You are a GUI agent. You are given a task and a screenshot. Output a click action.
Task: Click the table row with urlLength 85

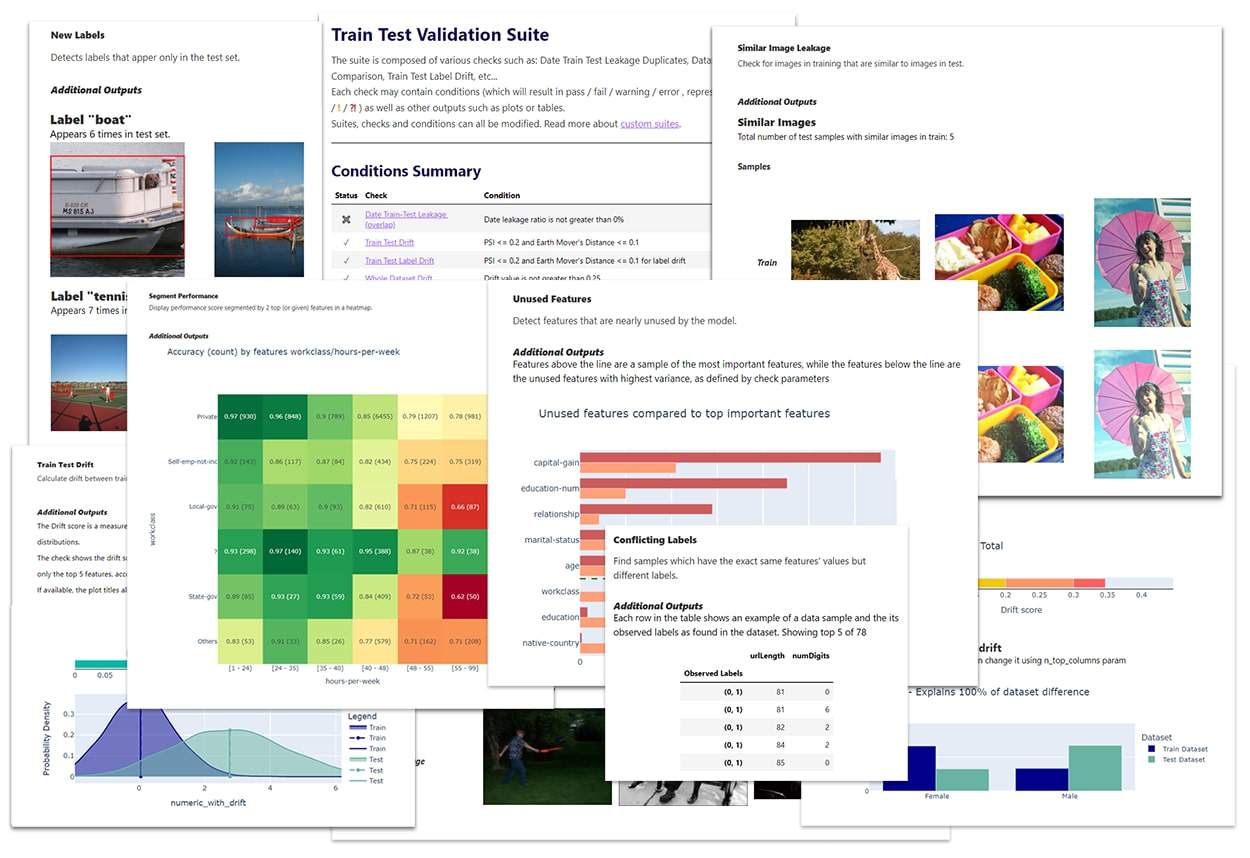coord(756,762)
